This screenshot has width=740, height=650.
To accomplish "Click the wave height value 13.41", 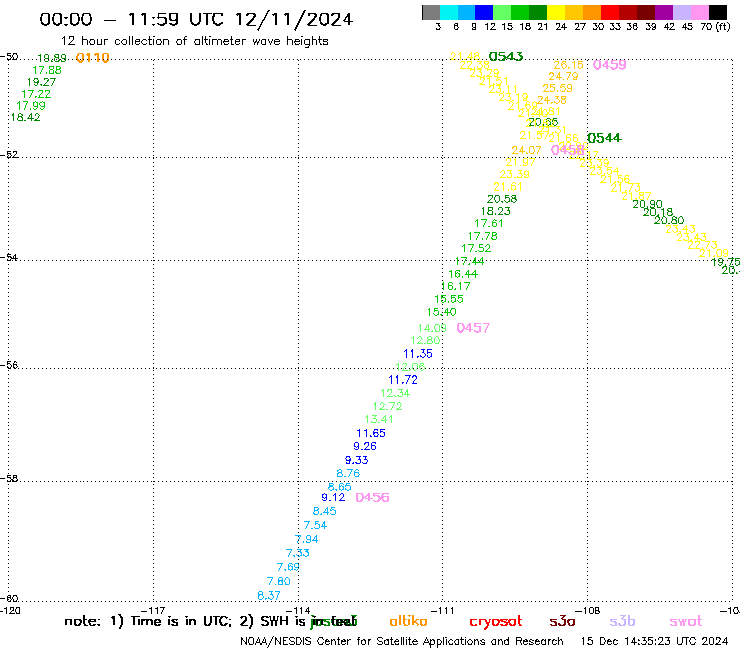I will pyautogui.click(x=379, y=419).
